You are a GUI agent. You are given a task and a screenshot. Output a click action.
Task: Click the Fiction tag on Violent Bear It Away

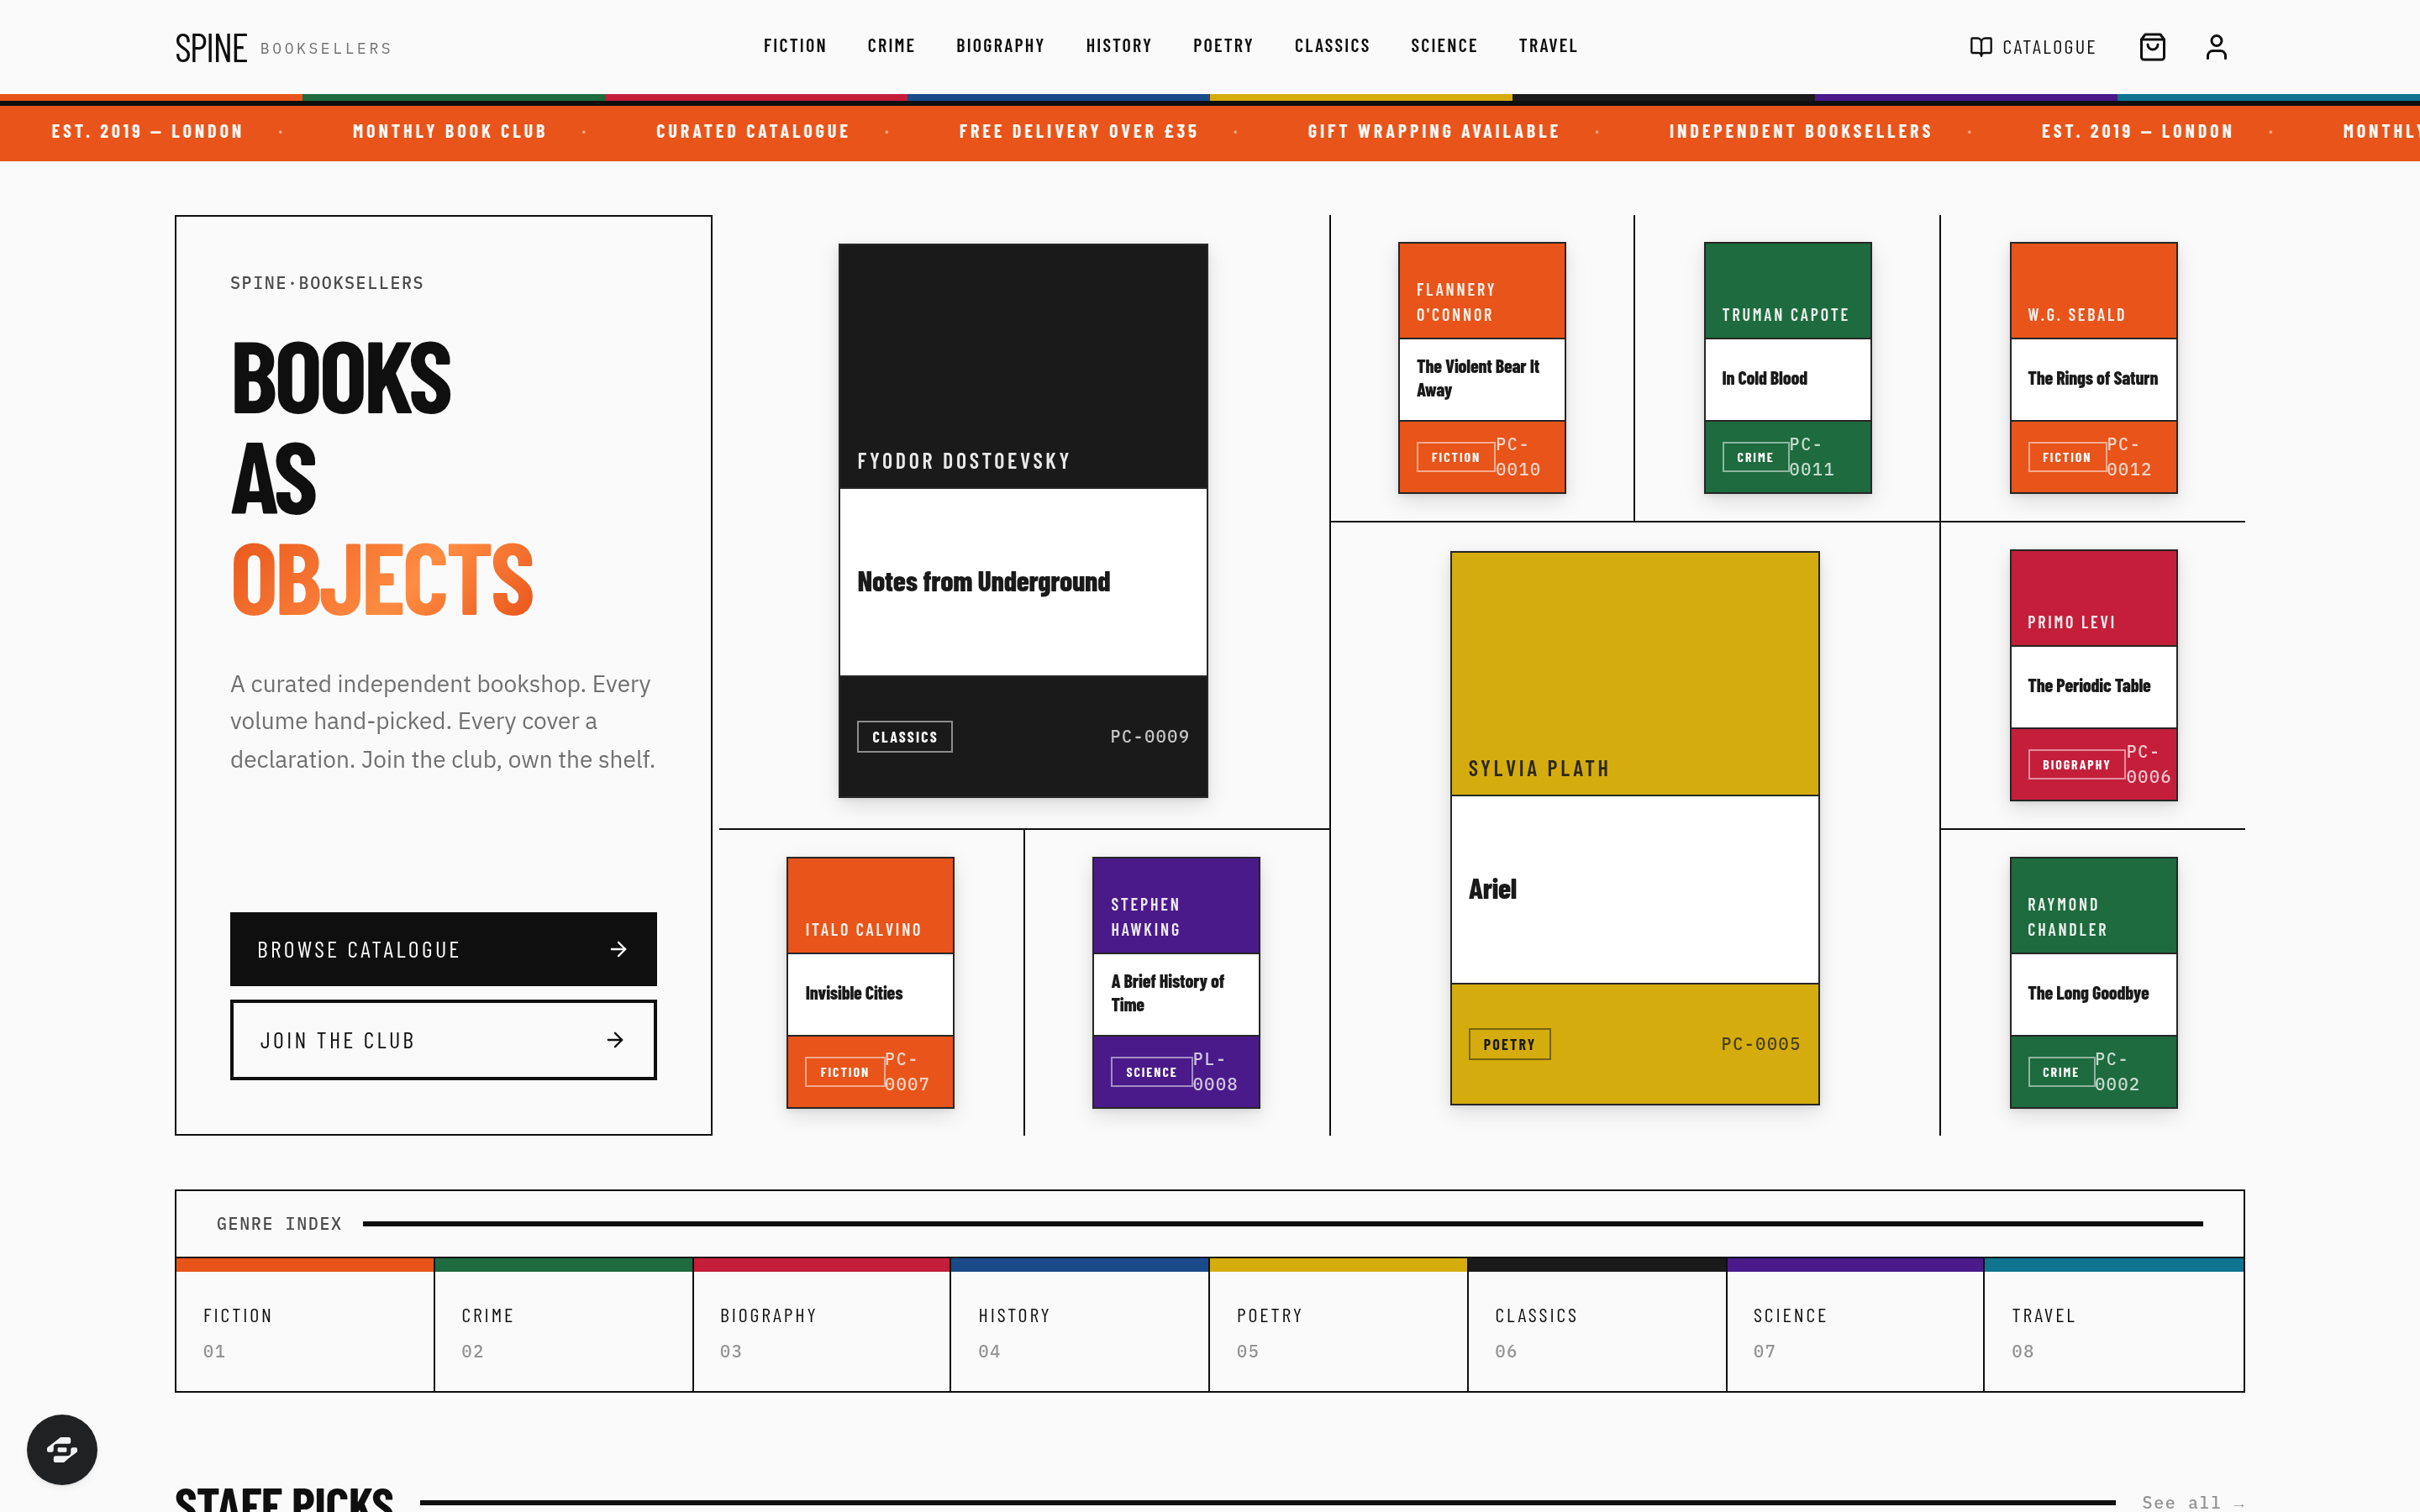1455,457
